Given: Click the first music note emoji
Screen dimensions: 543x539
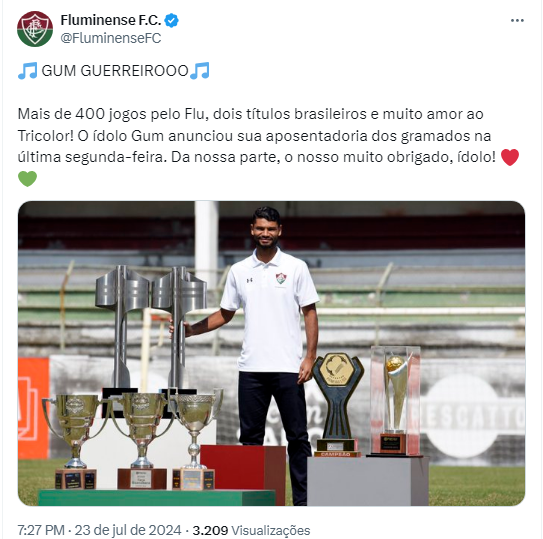Looking at the screenshot, I should tap(28, 71).
